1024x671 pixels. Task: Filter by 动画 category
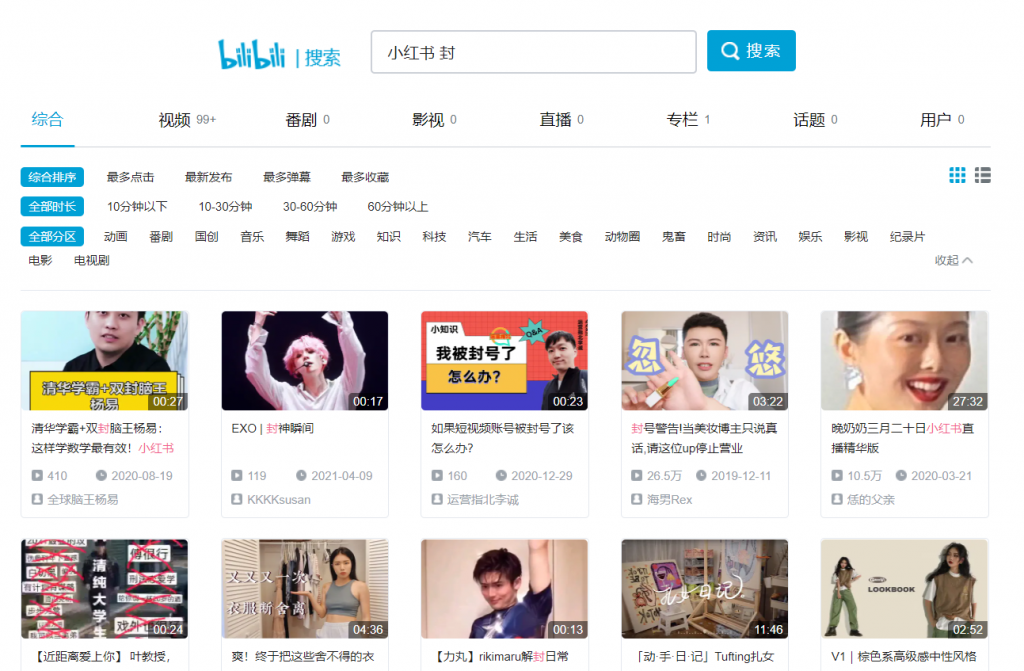click(116, 237)
